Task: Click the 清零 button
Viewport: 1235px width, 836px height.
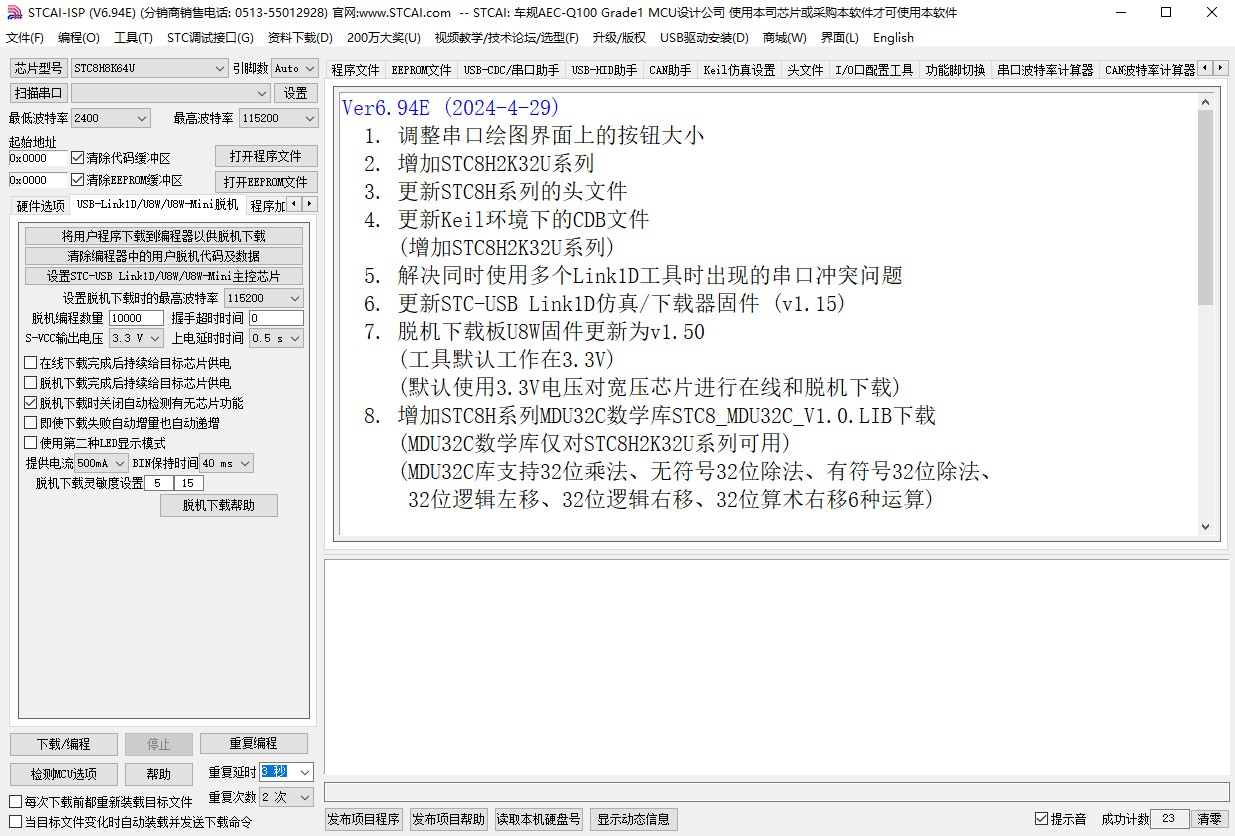Action: click(x=1209, y=818)
